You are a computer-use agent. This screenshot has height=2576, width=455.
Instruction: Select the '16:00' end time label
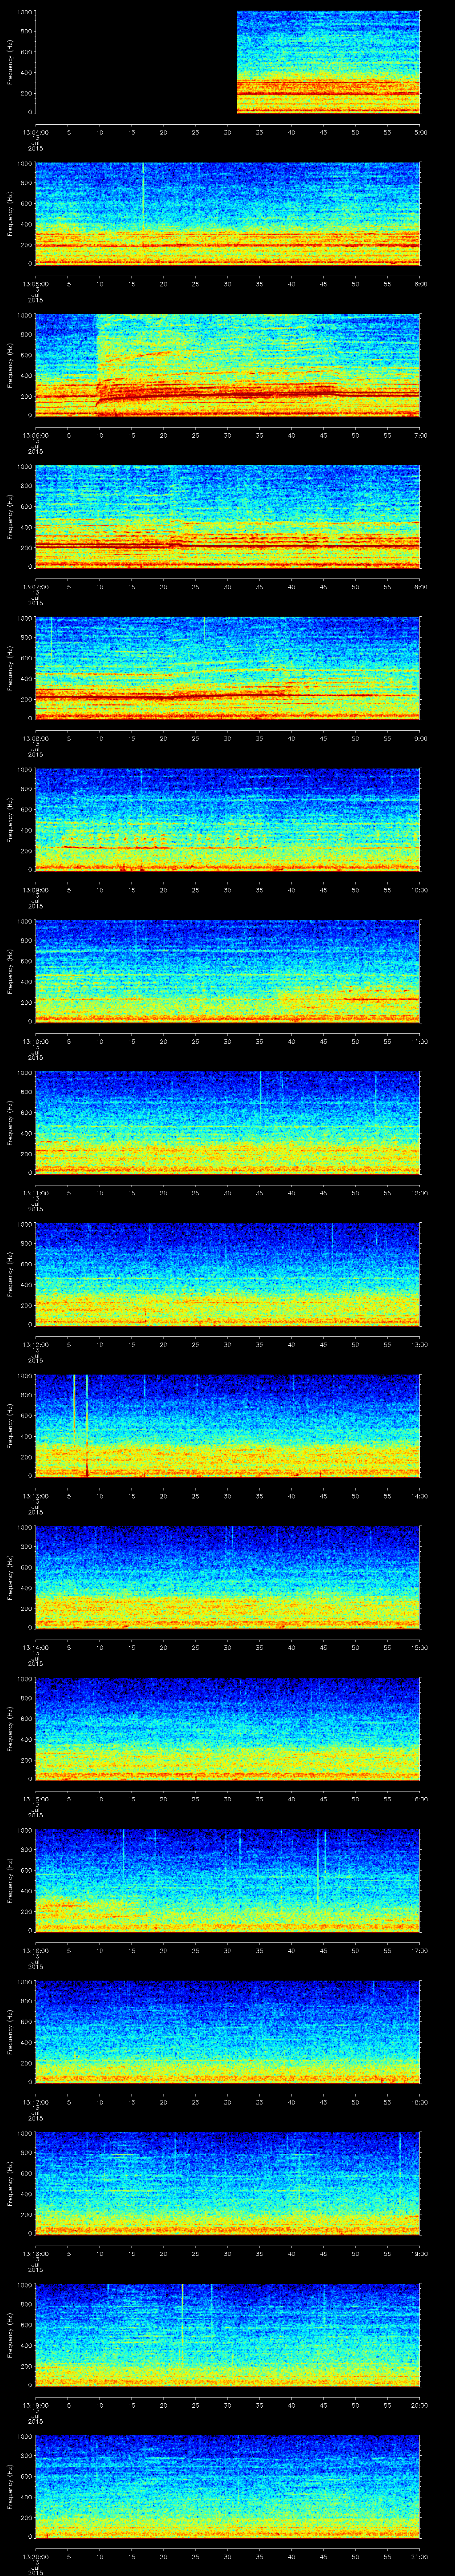(420, 1799)
